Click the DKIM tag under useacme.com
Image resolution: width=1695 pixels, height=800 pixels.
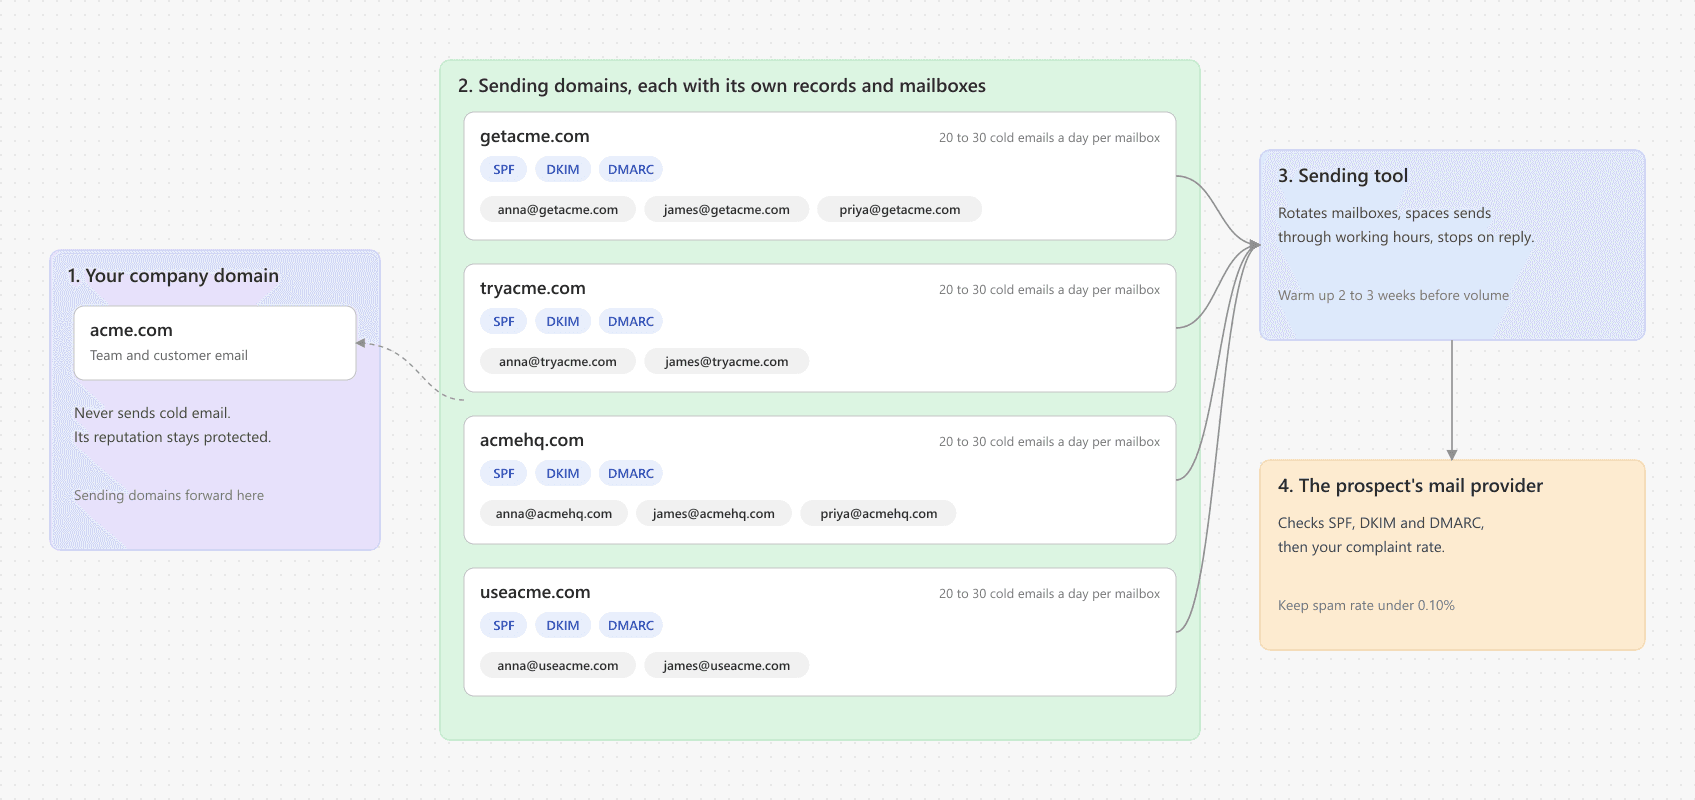[x=563, y=626]
